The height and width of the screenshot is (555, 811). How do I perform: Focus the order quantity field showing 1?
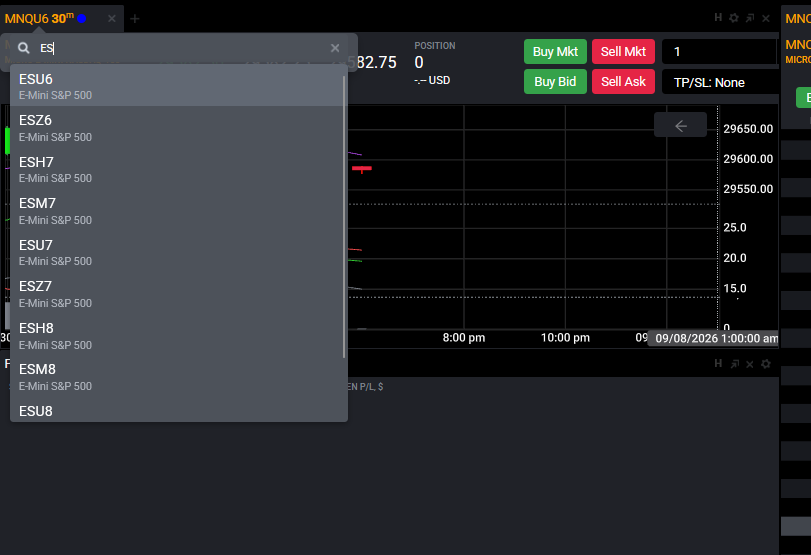click(x=719, y=52)
